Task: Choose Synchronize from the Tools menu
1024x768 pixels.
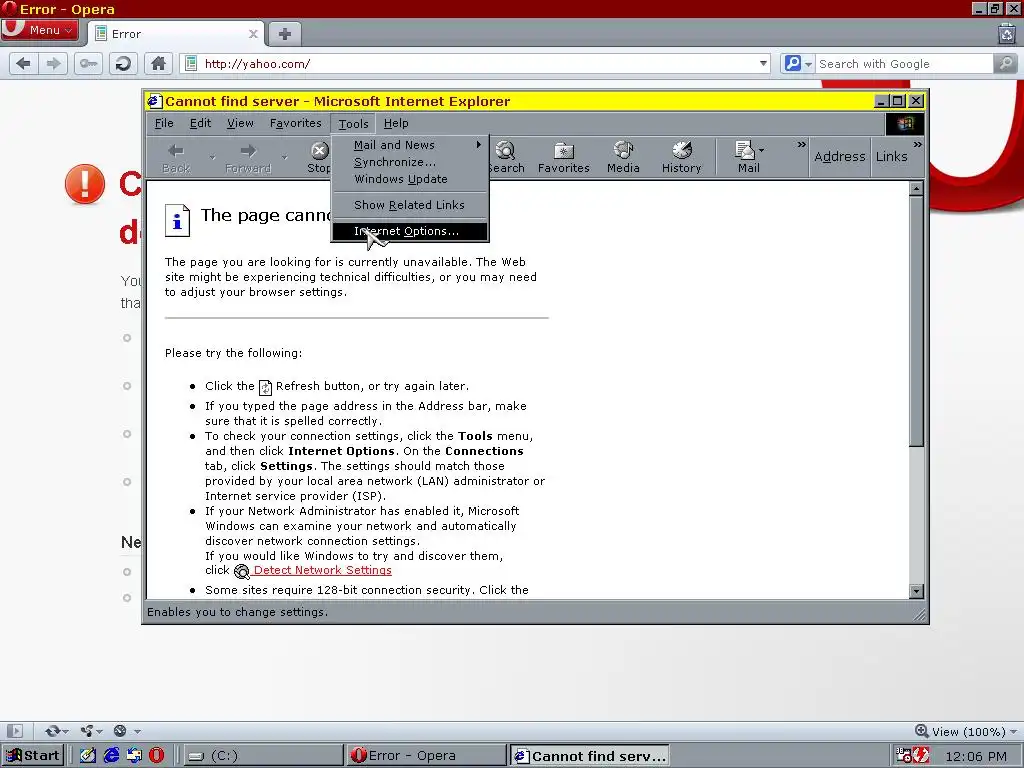Action: click(x=410, y=162)
